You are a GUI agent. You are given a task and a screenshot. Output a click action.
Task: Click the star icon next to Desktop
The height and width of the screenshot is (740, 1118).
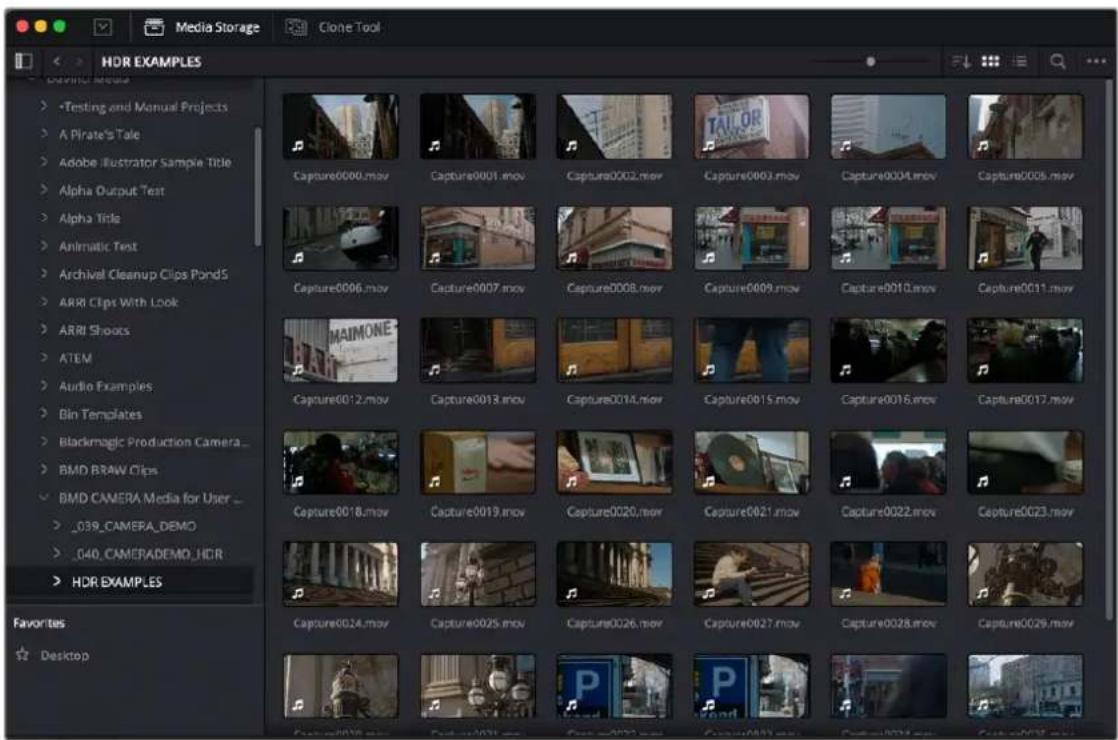[22, 654]
